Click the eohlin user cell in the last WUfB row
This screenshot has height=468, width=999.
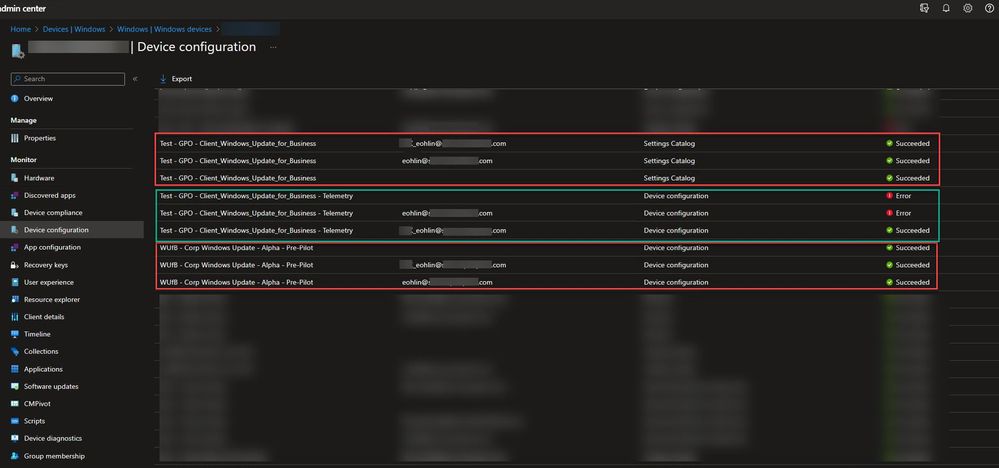pos(447,282)
